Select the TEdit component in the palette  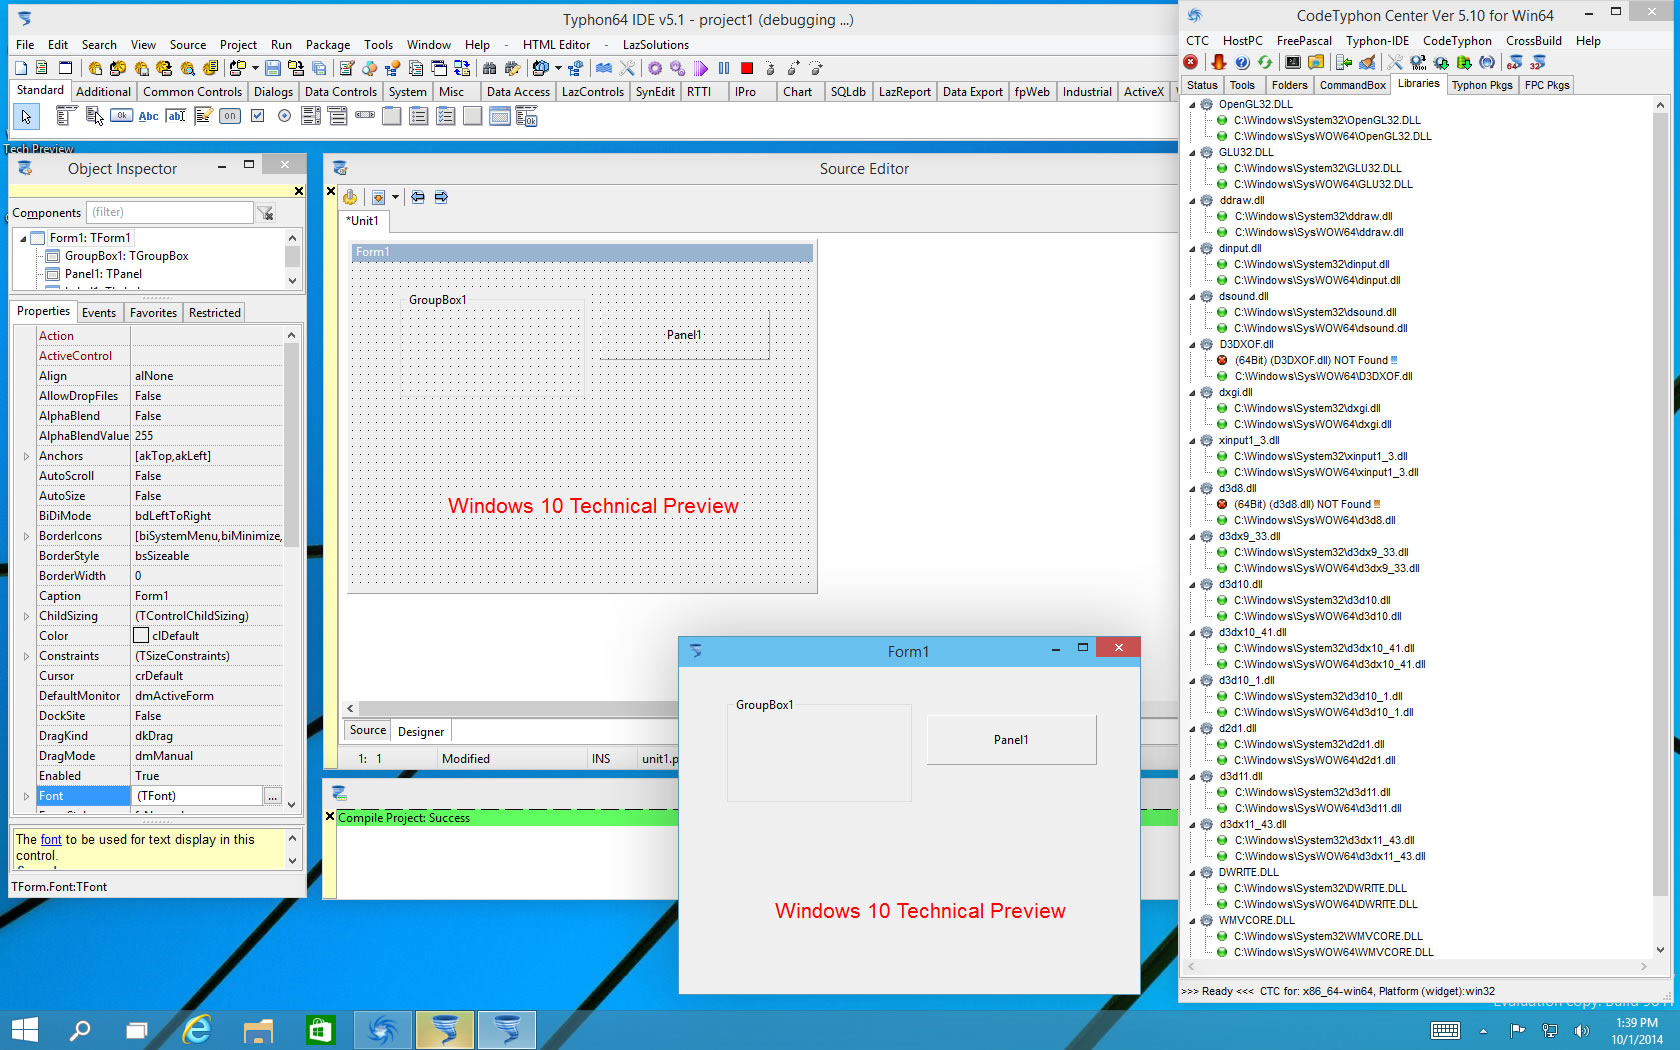[175, 116]
